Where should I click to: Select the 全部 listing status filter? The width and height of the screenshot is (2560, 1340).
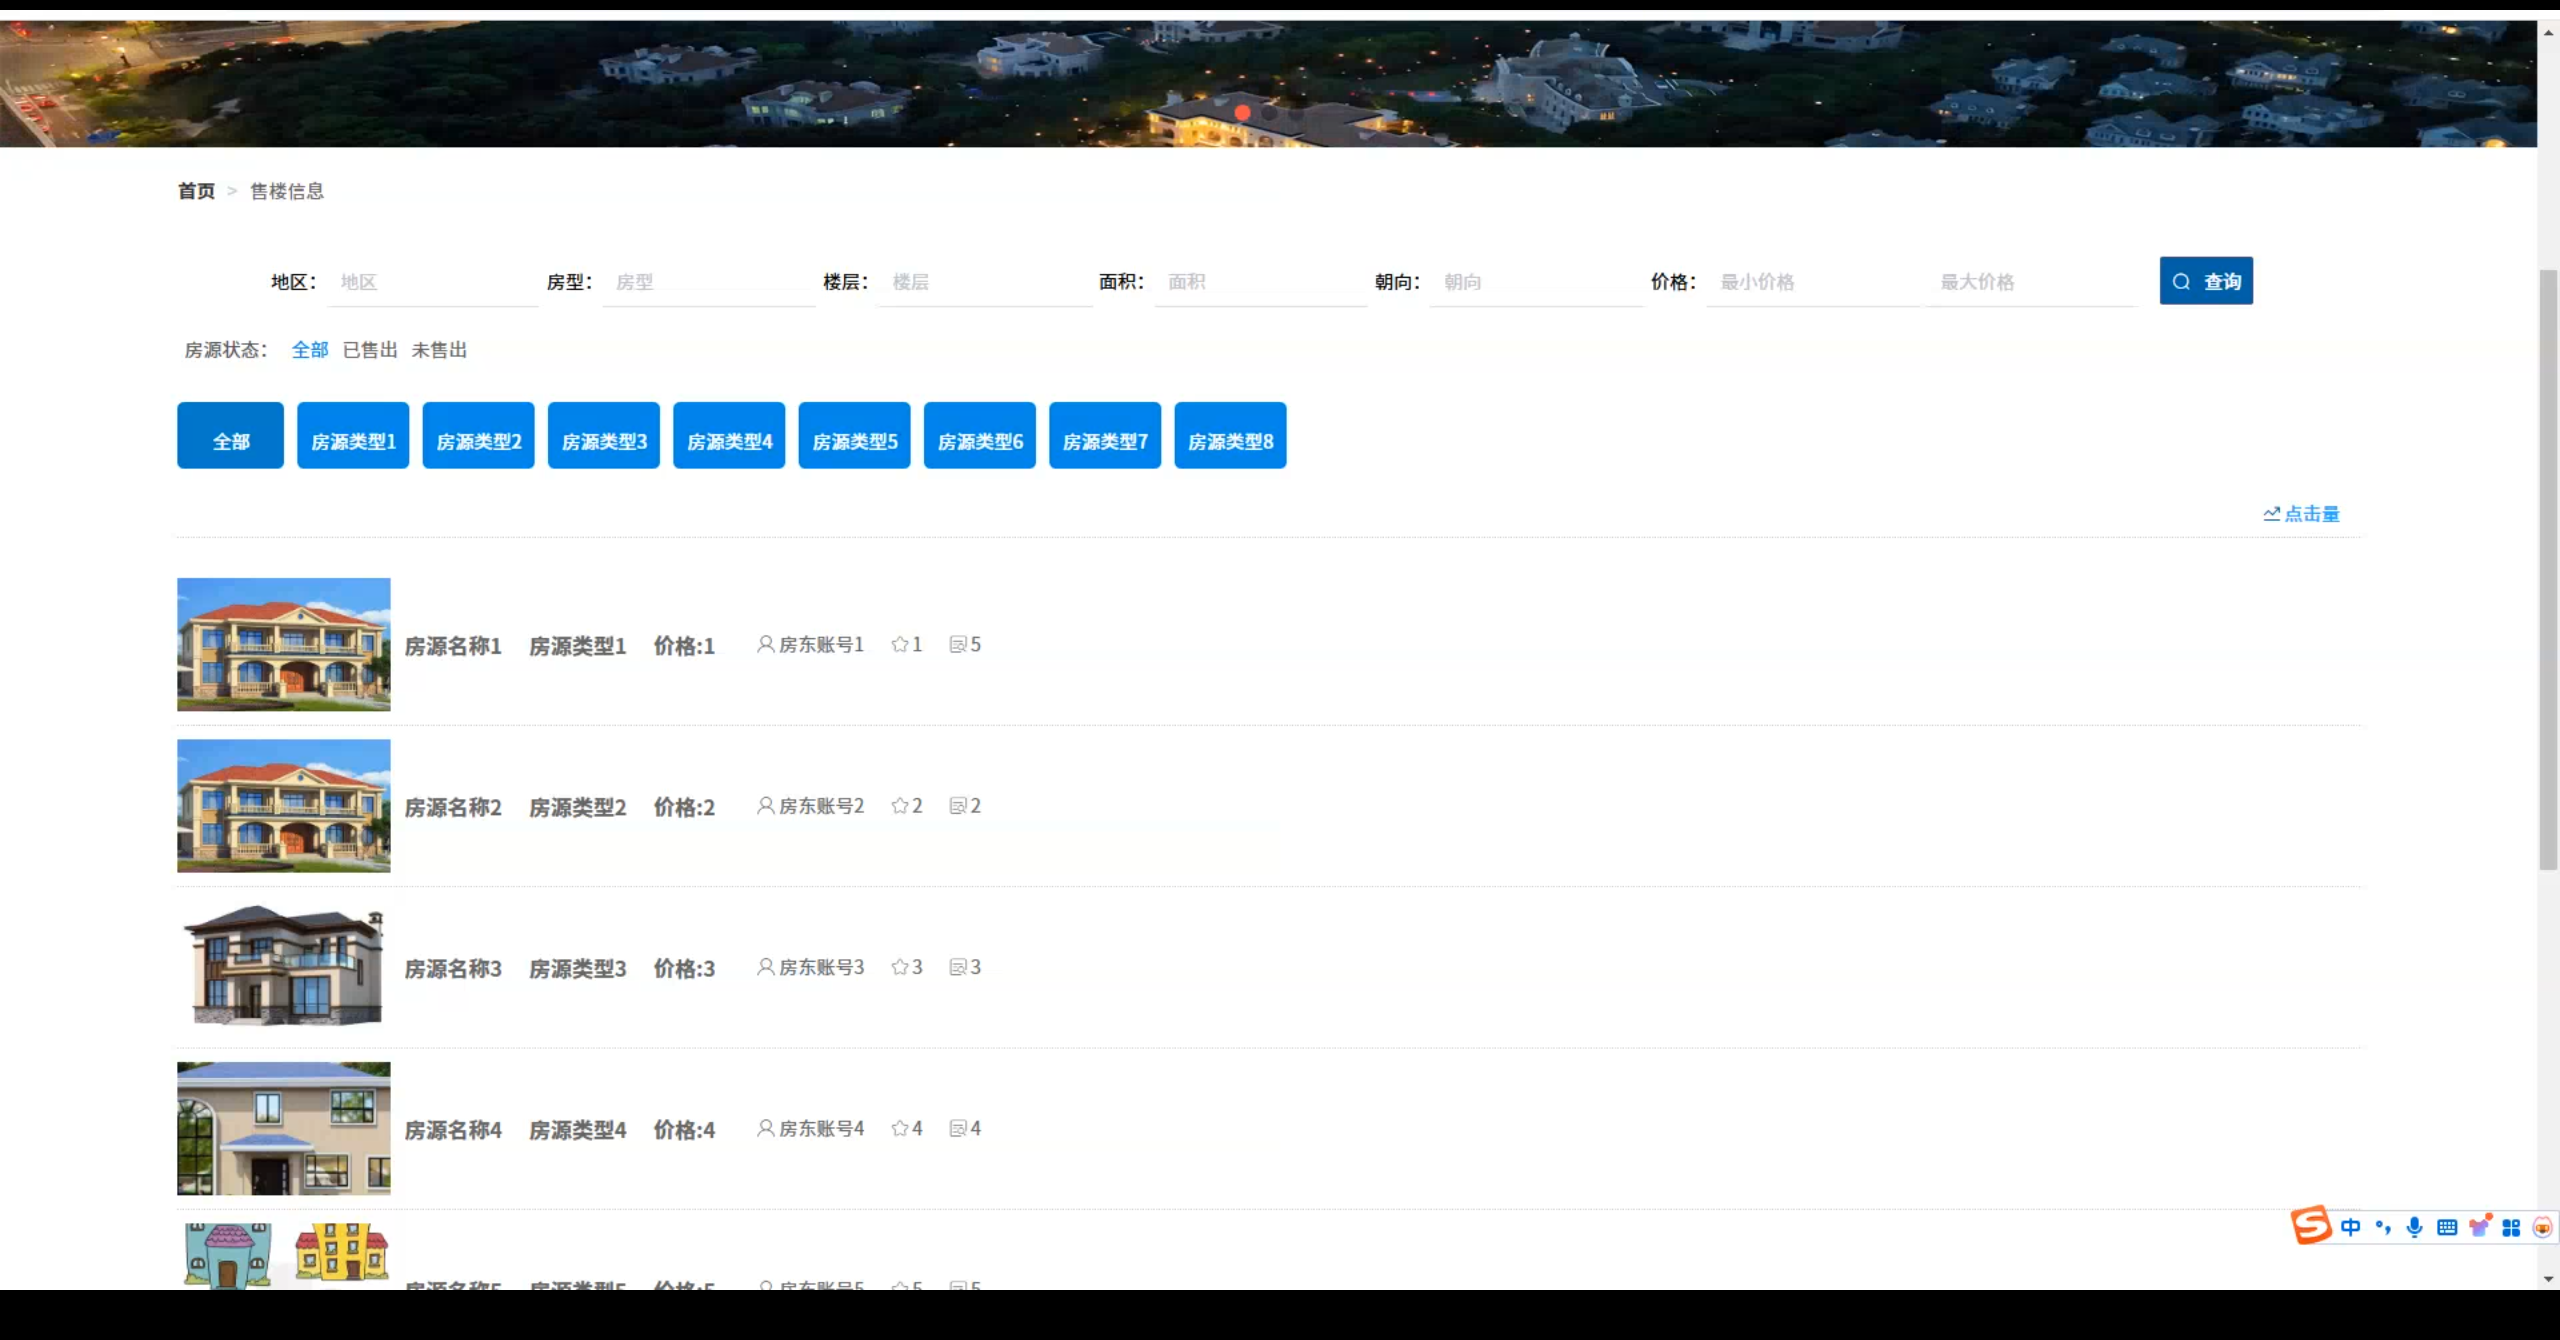tap(310, 350)
